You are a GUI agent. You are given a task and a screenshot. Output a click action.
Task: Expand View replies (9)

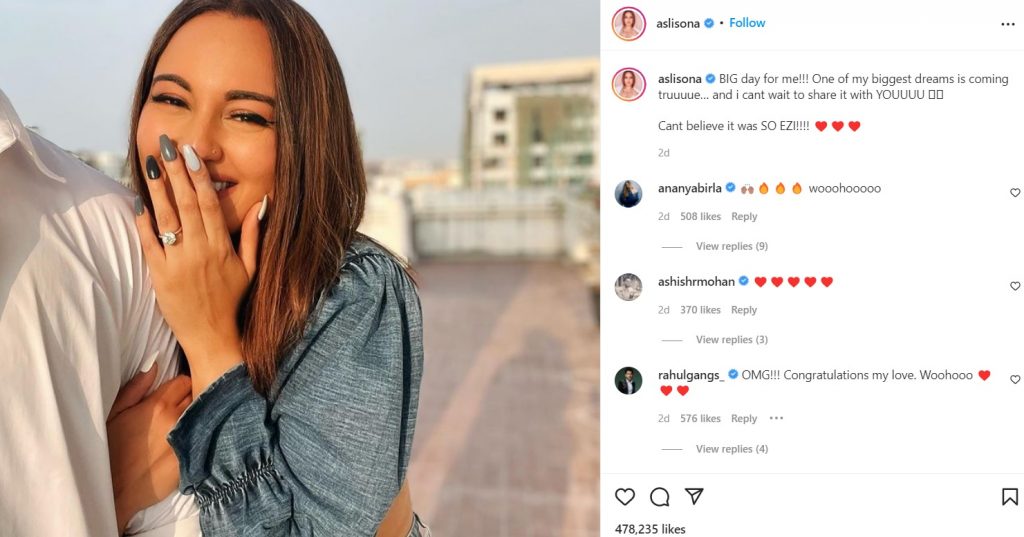(731, 246)
